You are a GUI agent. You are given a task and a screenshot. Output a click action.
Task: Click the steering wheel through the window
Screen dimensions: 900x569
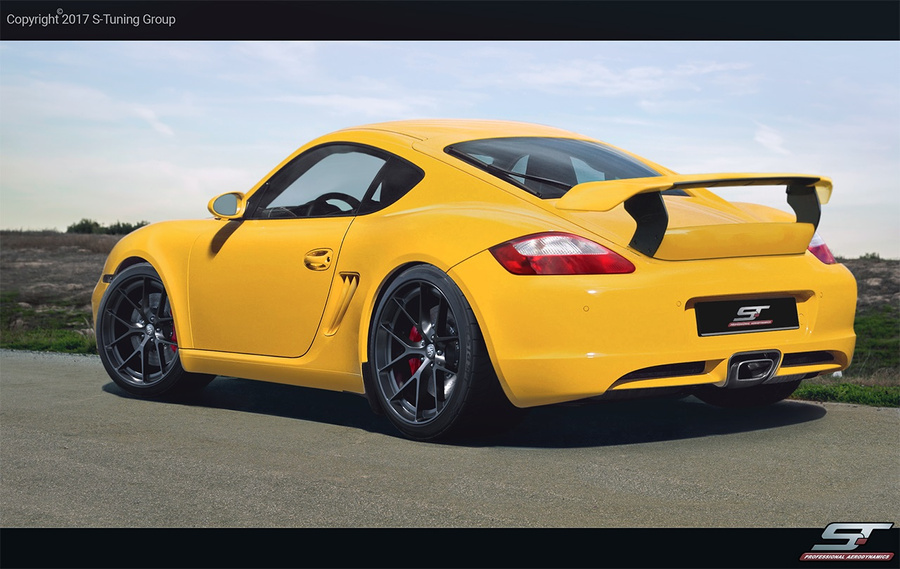(x=329, y=203)
